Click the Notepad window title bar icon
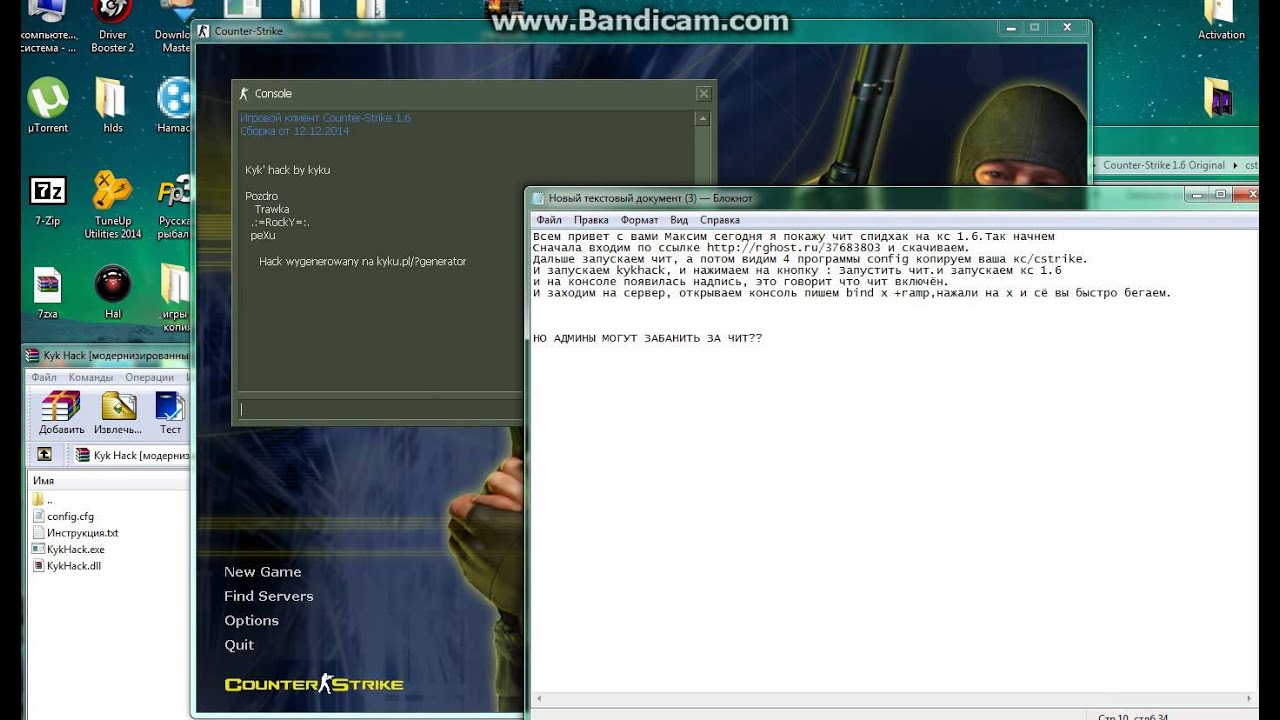 click(x=538, y=198)
